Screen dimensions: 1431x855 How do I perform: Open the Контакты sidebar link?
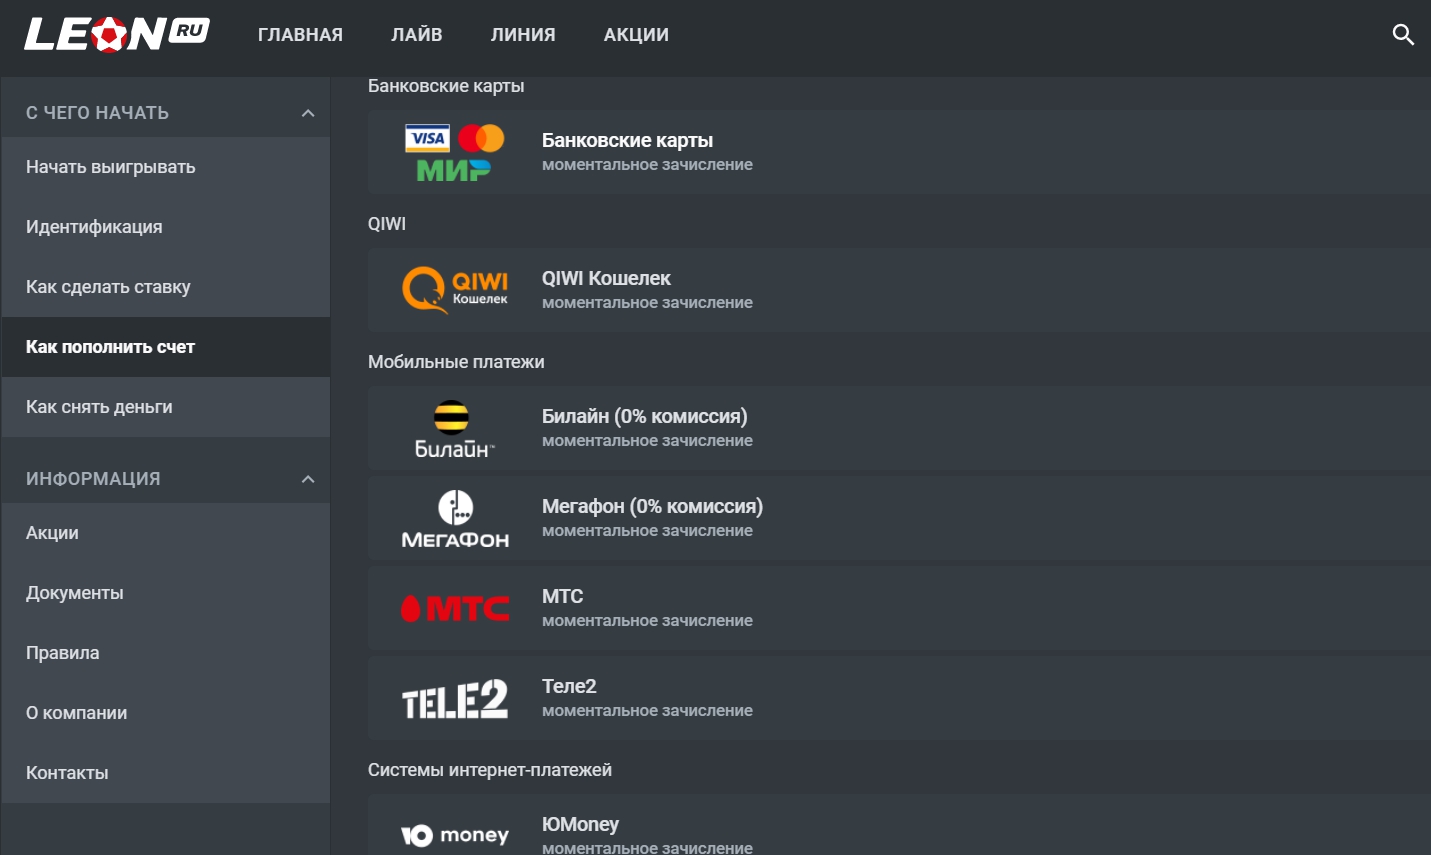click(x=67, y=773)
